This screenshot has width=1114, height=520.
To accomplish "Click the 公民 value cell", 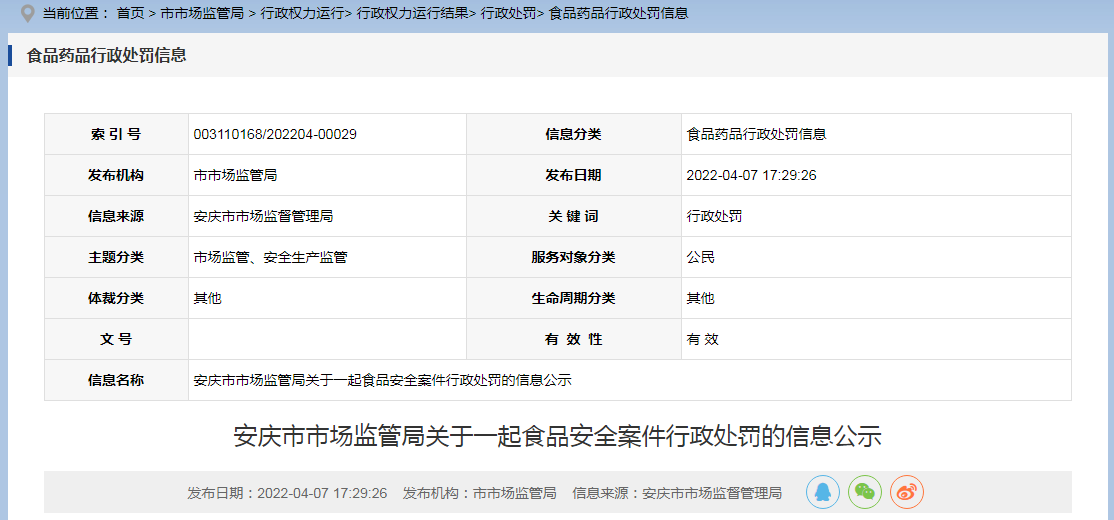I will point(876,257).
